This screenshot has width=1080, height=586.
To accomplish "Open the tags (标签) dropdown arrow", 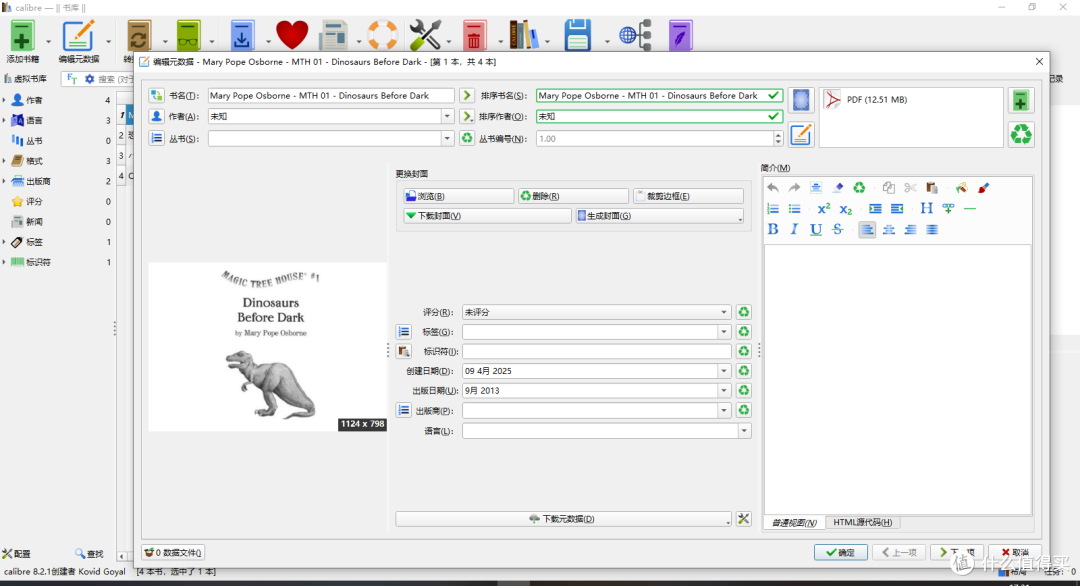I will 724,332.
